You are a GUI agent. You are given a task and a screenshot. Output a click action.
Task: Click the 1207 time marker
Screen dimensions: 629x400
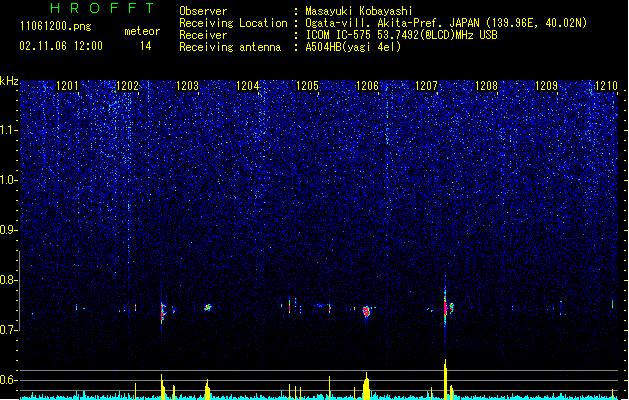[x=426, y=86]
